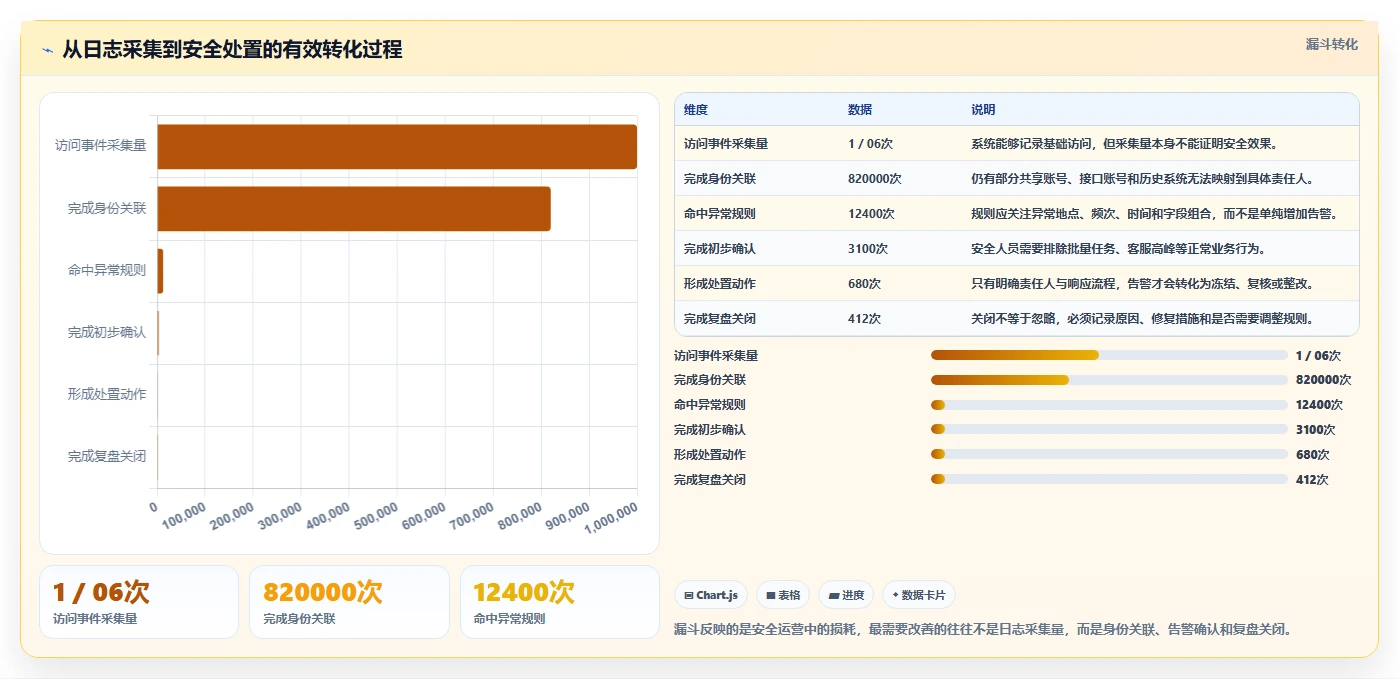The width and height of the screenshot is (1399, 679).
Task: Click the 命中异常规则 progress bar
Action: [1109, 405]
